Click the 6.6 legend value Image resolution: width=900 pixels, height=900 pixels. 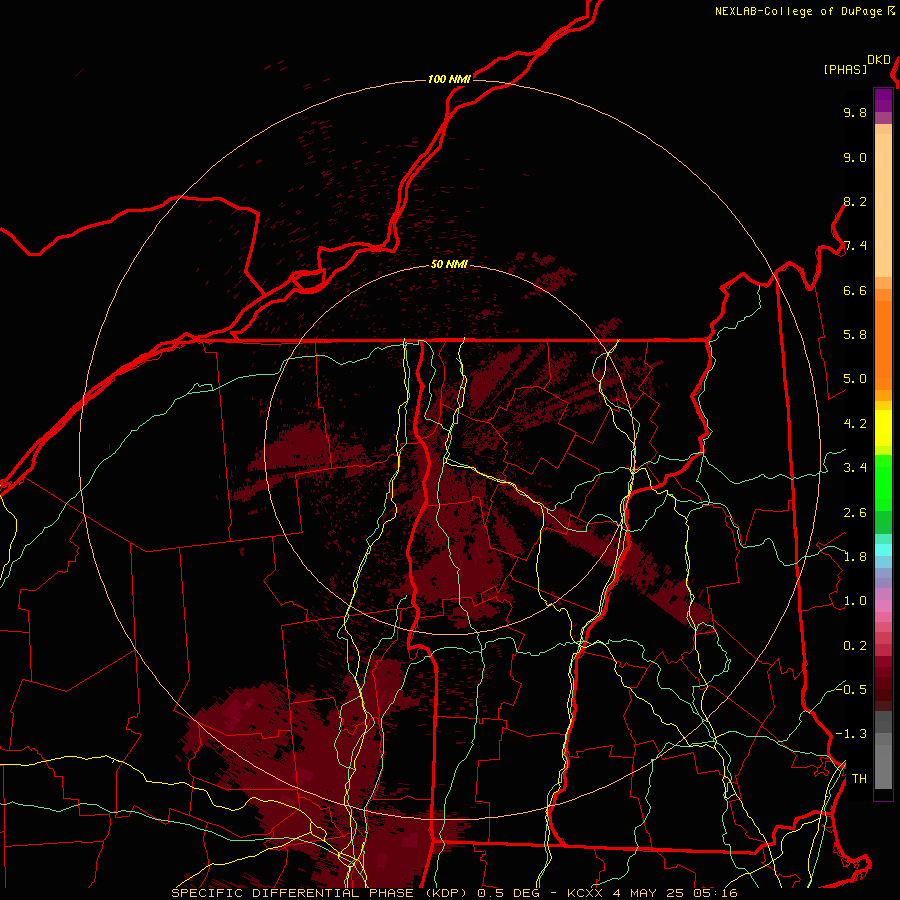(x=855, y=290)
